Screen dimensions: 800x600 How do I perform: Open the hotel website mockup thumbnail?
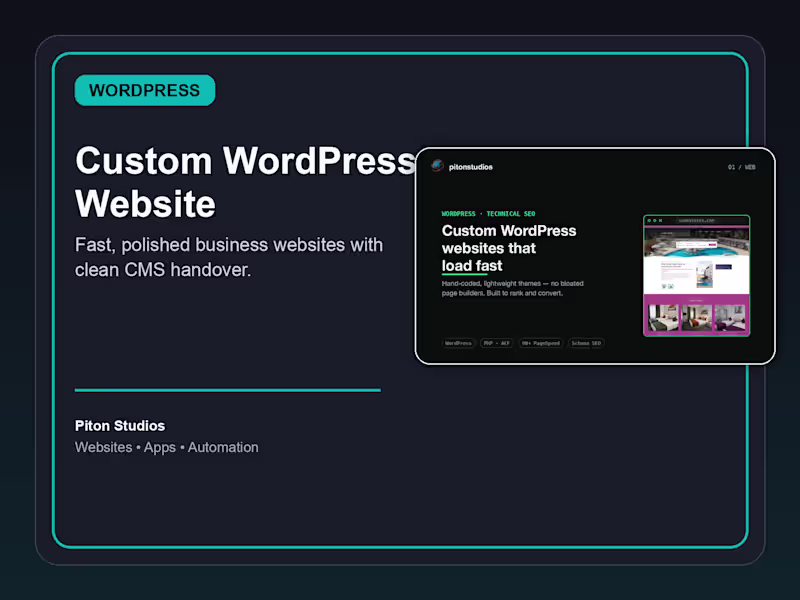pos(696,276)
